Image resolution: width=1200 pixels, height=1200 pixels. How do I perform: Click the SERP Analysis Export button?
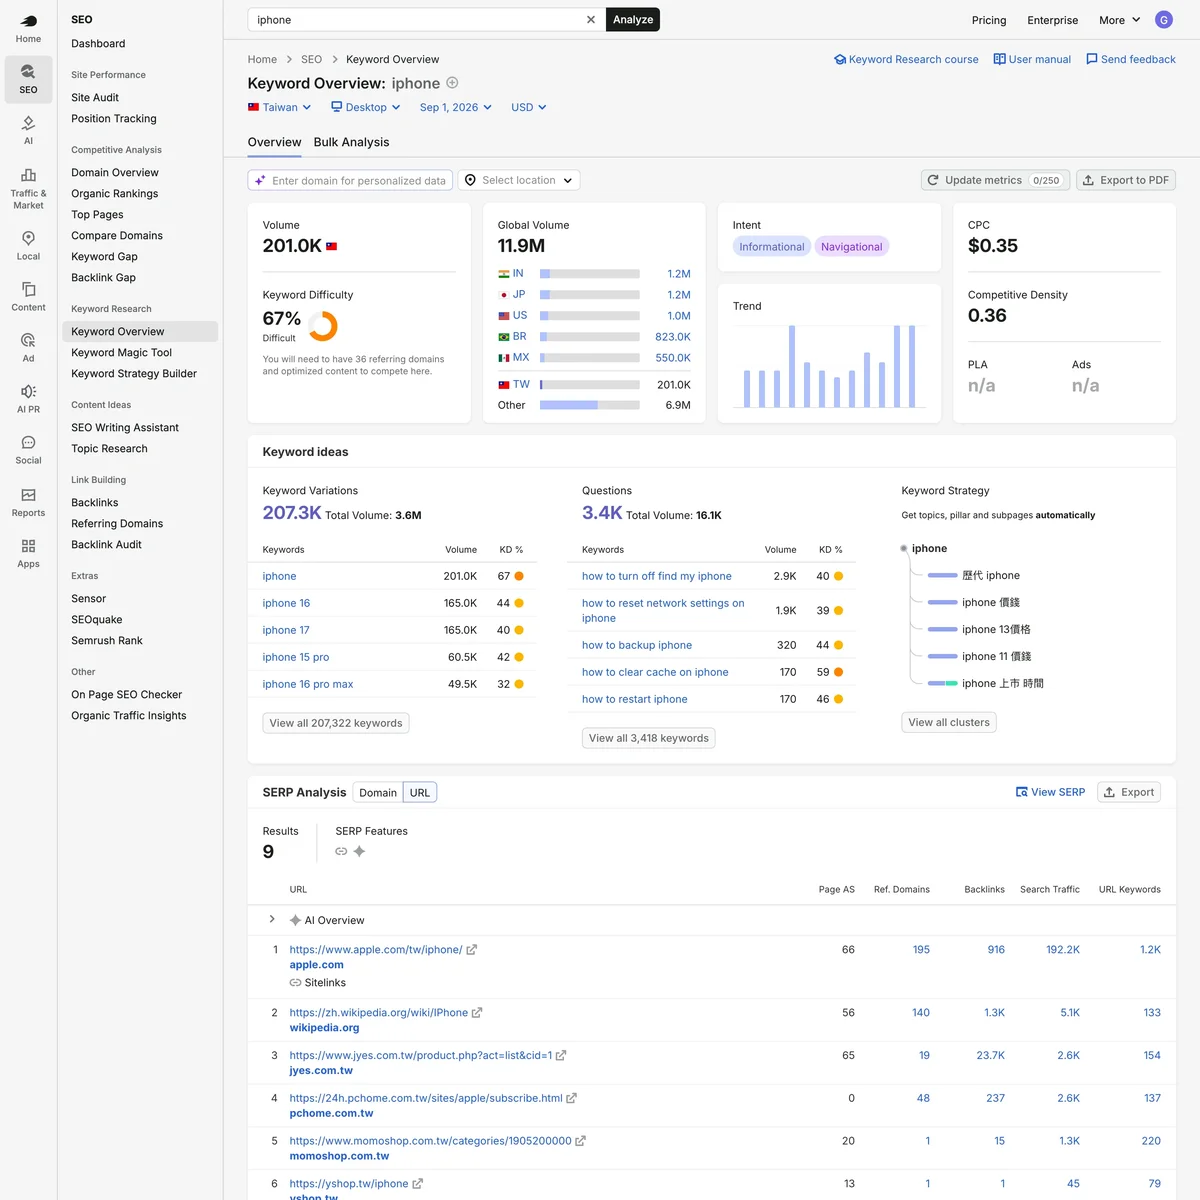1129,792
